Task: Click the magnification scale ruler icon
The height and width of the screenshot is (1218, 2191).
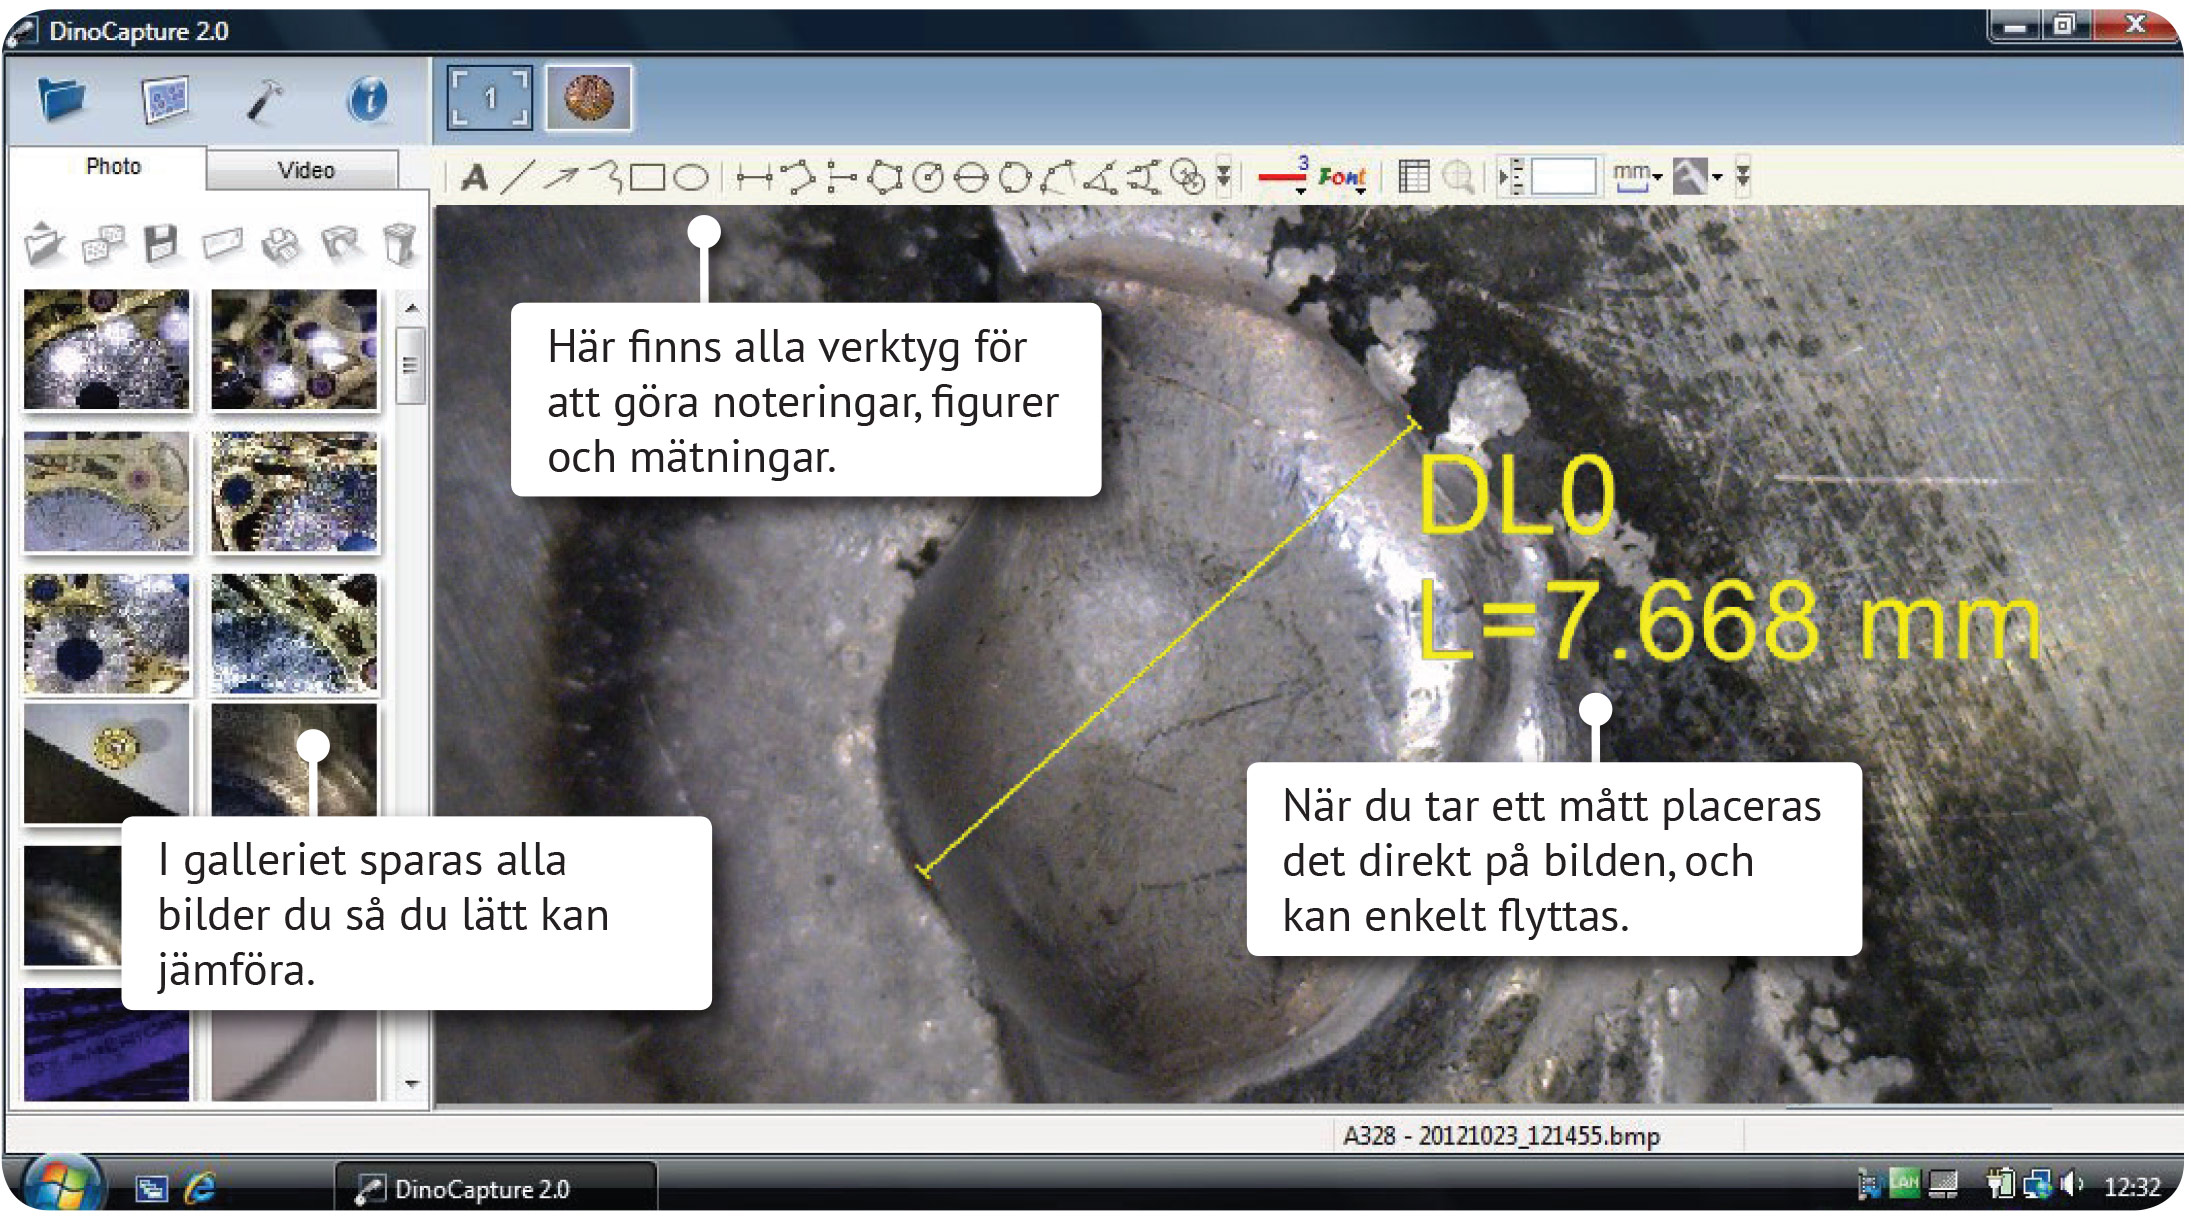Action: tap(1511, 177)
